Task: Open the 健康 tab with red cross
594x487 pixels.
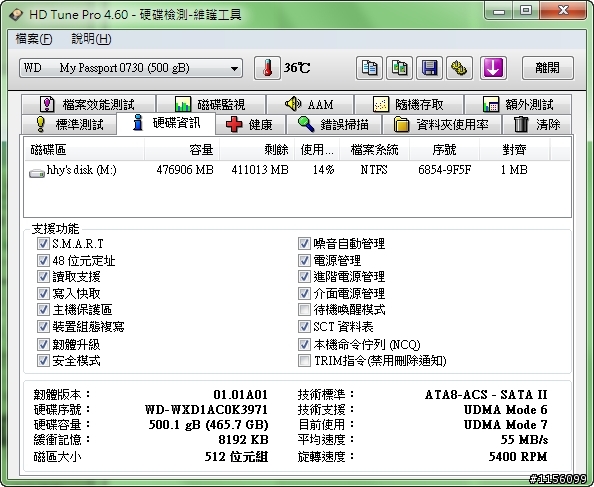Action: (250, 125)
